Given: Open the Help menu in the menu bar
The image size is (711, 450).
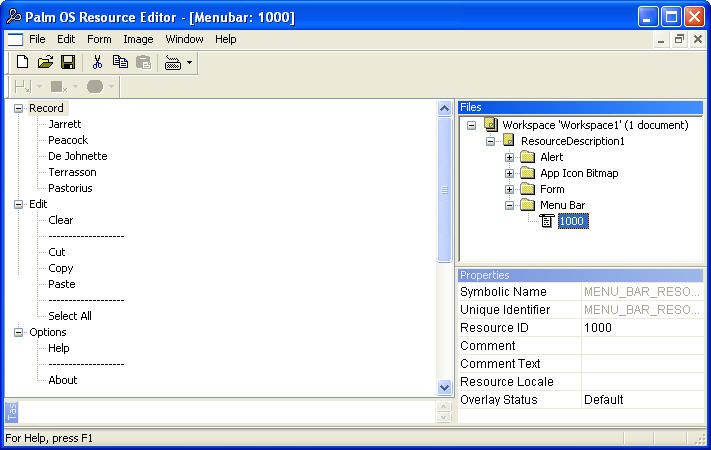Looking at the screenshot, I should coord(225,39).
